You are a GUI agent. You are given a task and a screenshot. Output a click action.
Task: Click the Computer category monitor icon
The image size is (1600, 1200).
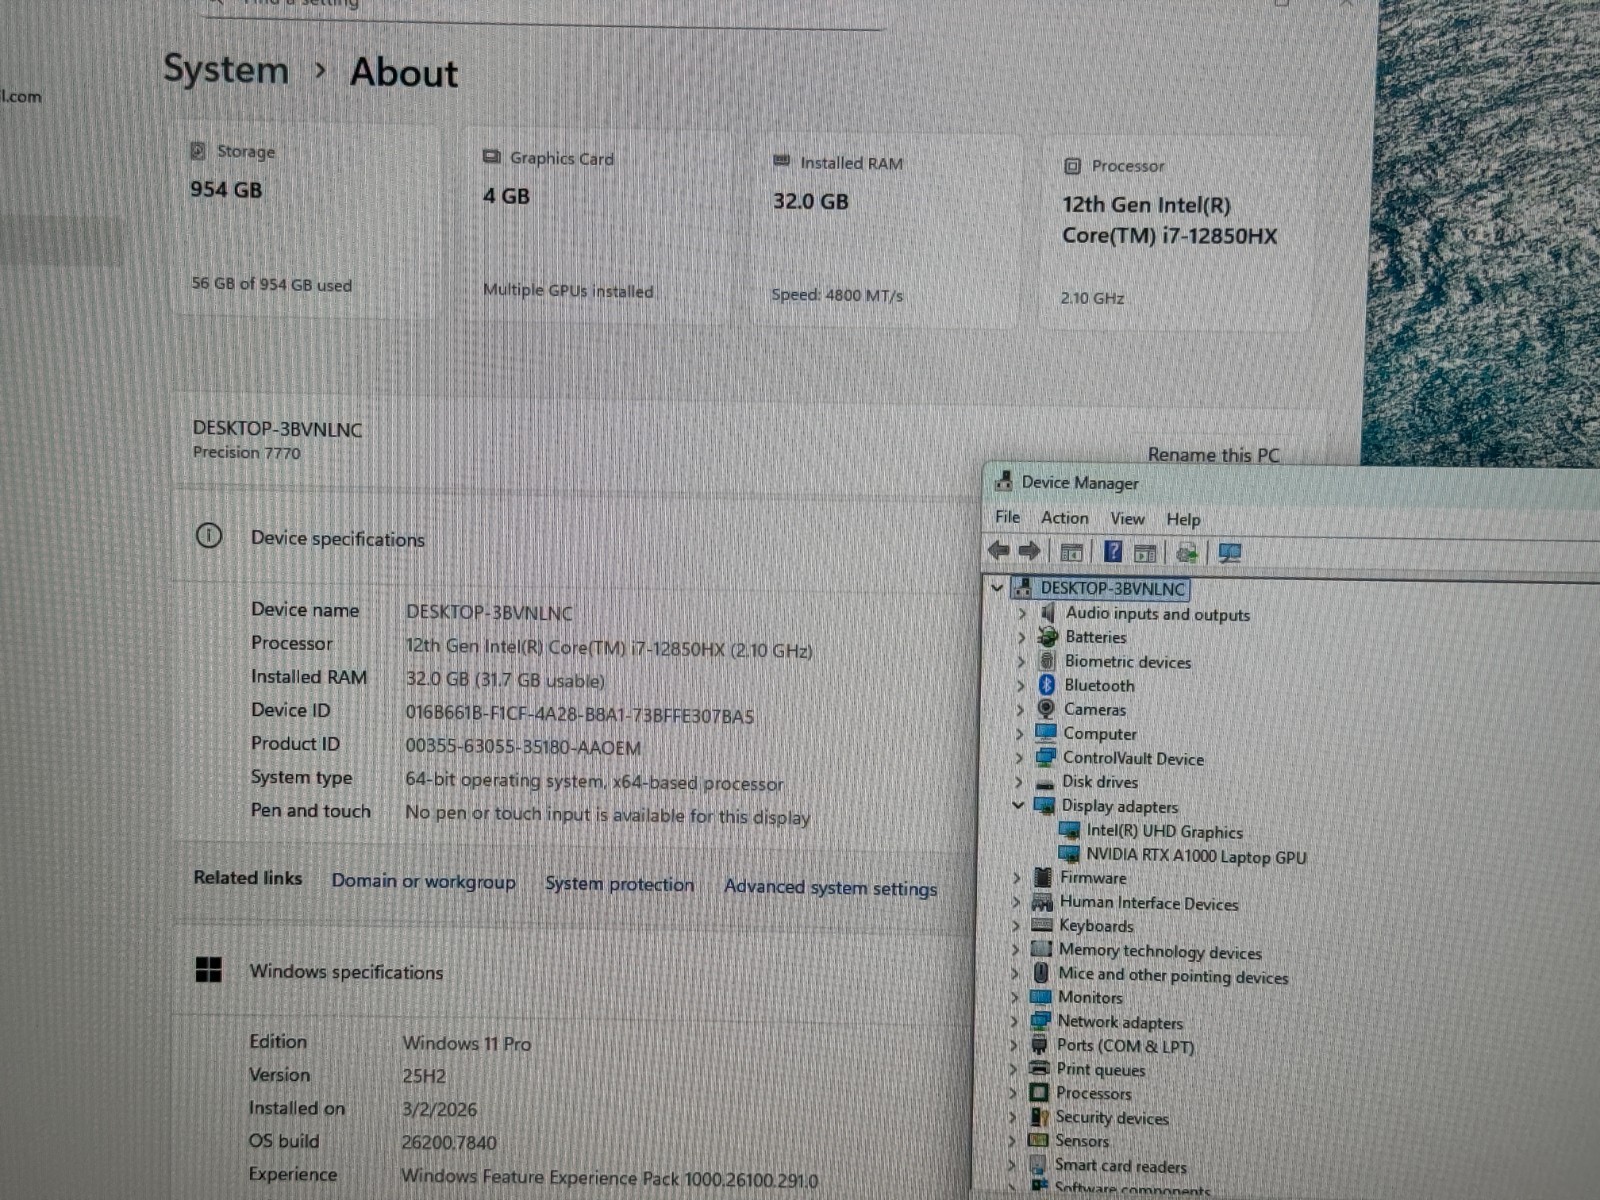coord(1046,732)
